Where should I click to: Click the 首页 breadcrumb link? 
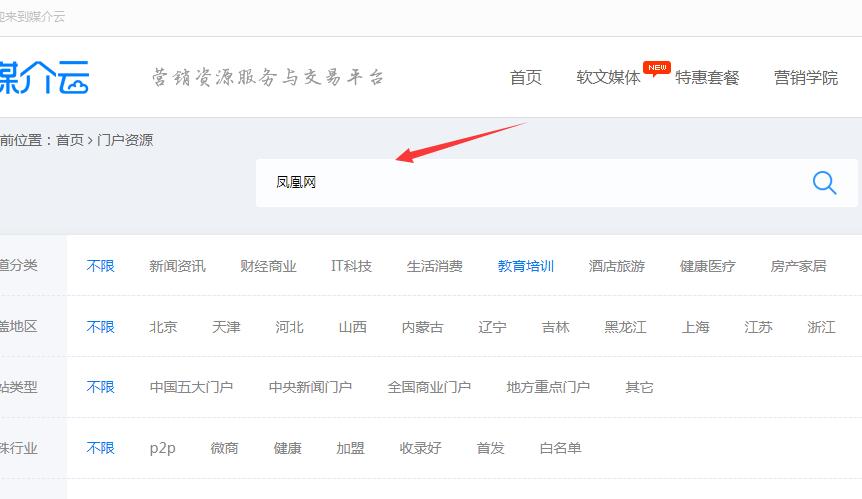70,140
